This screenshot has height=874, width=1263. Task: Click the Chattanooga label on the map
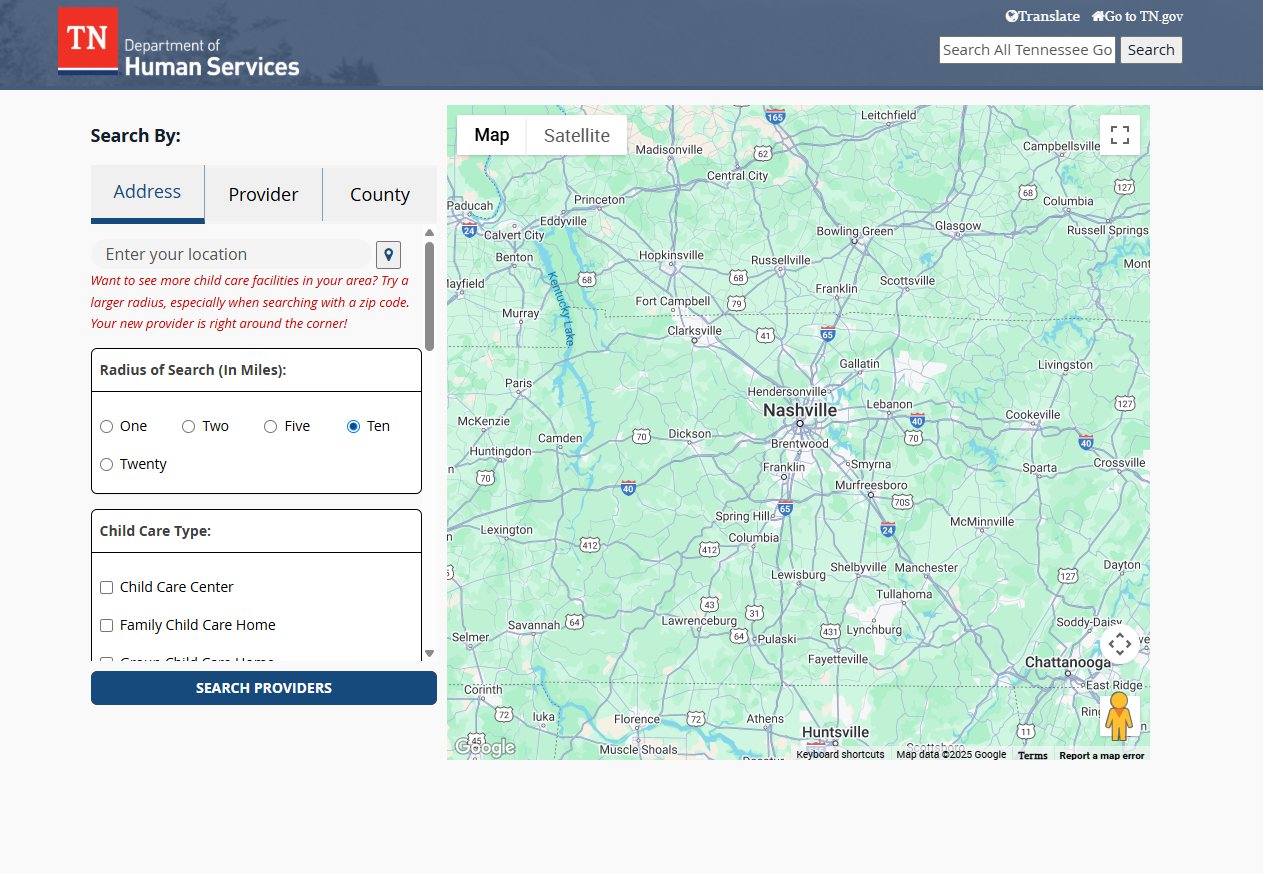pos(1068,663)
